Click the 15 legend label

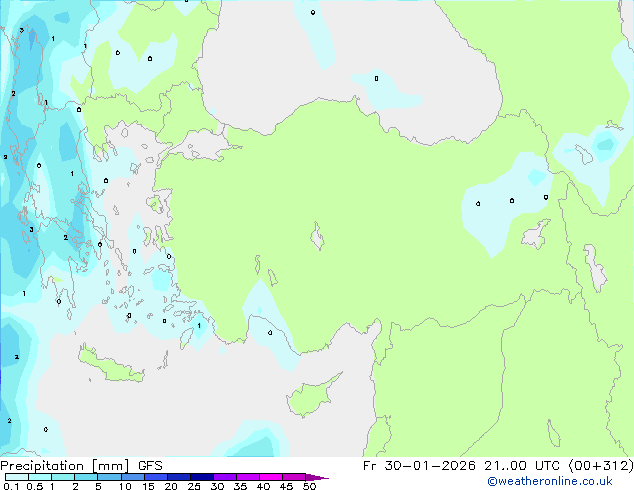(148, 486)
